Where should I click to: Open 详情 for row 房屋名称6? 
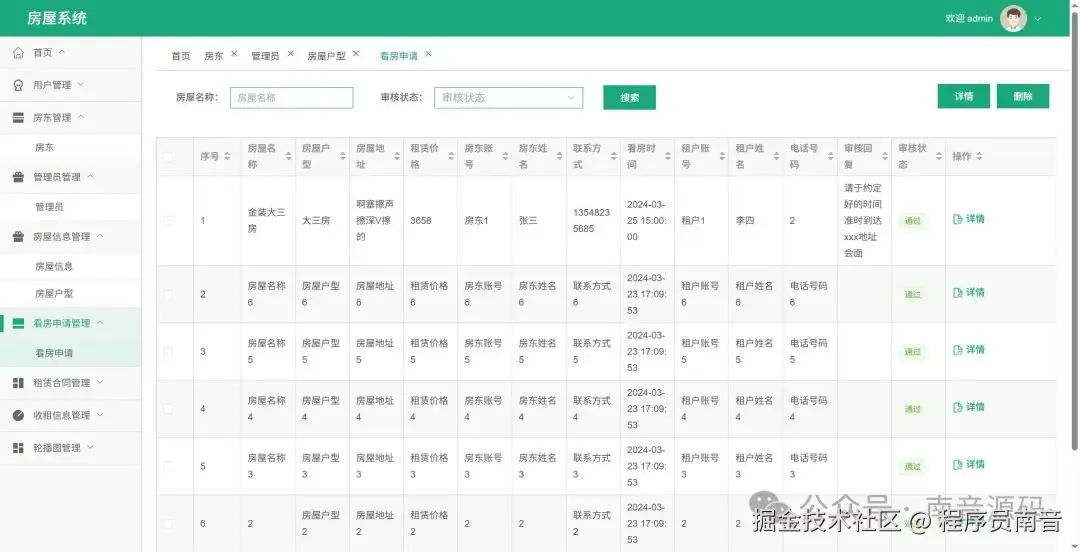tap(968, 293)
